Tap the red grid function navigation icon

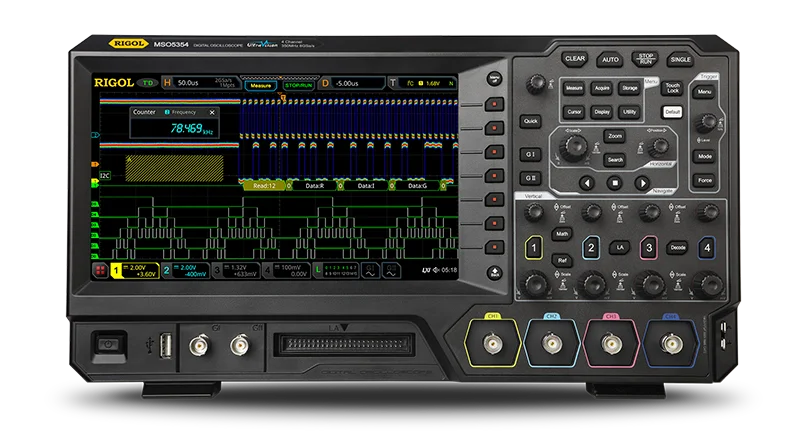100,270
